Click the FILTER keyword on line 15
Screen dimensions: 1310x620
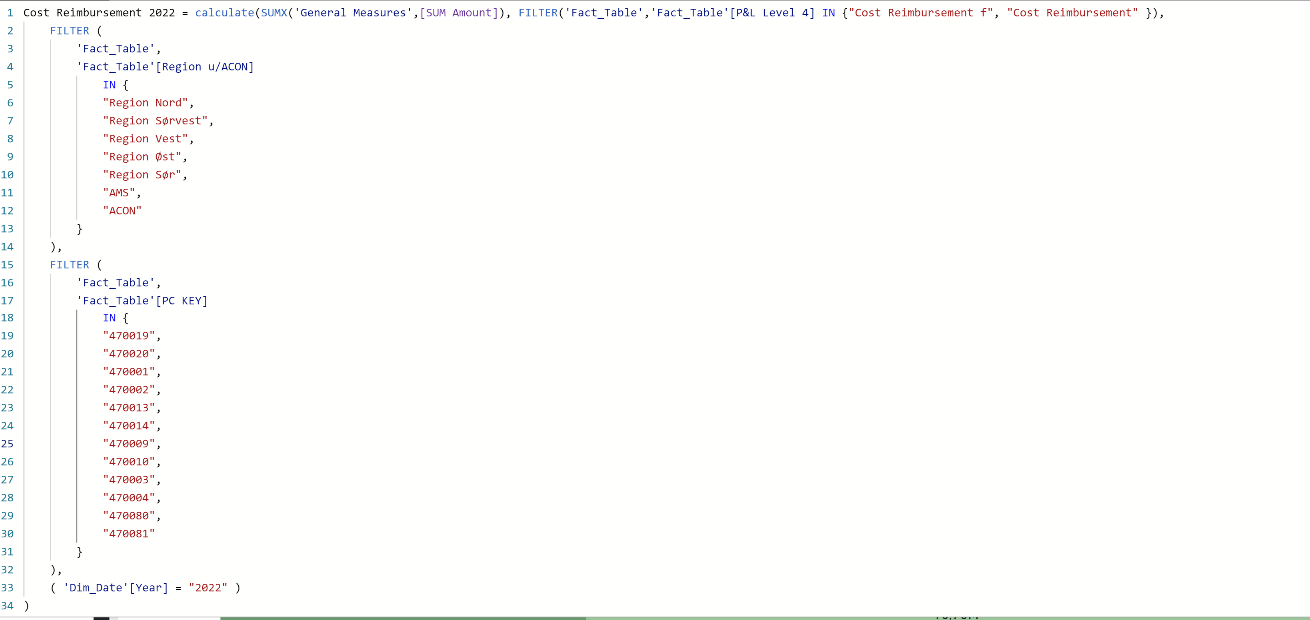tap(69, 264)
